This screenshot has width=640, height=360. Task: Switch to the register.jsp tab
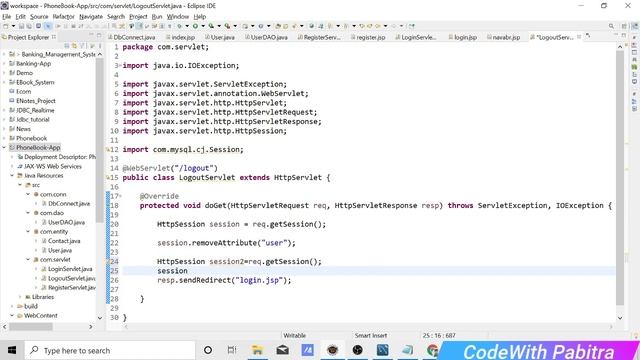(368, 37)
